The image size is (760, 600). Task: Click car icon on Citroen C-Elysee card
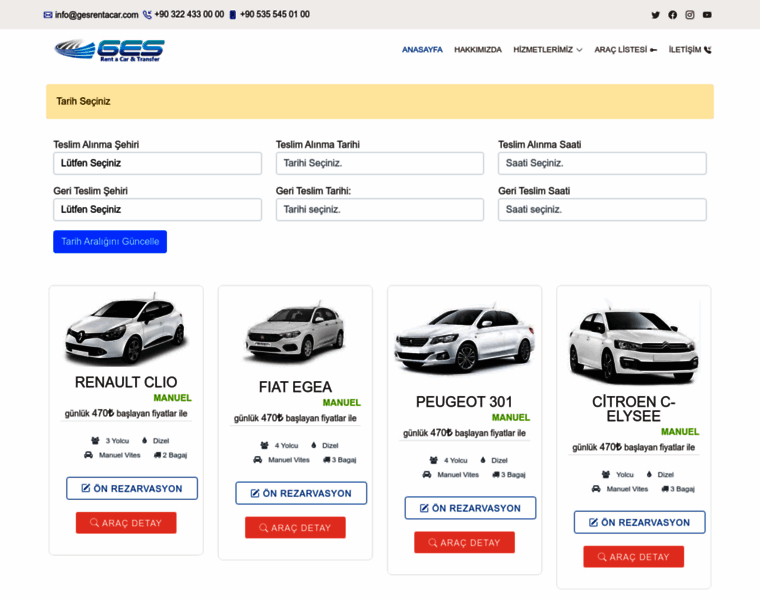[596, 489]
